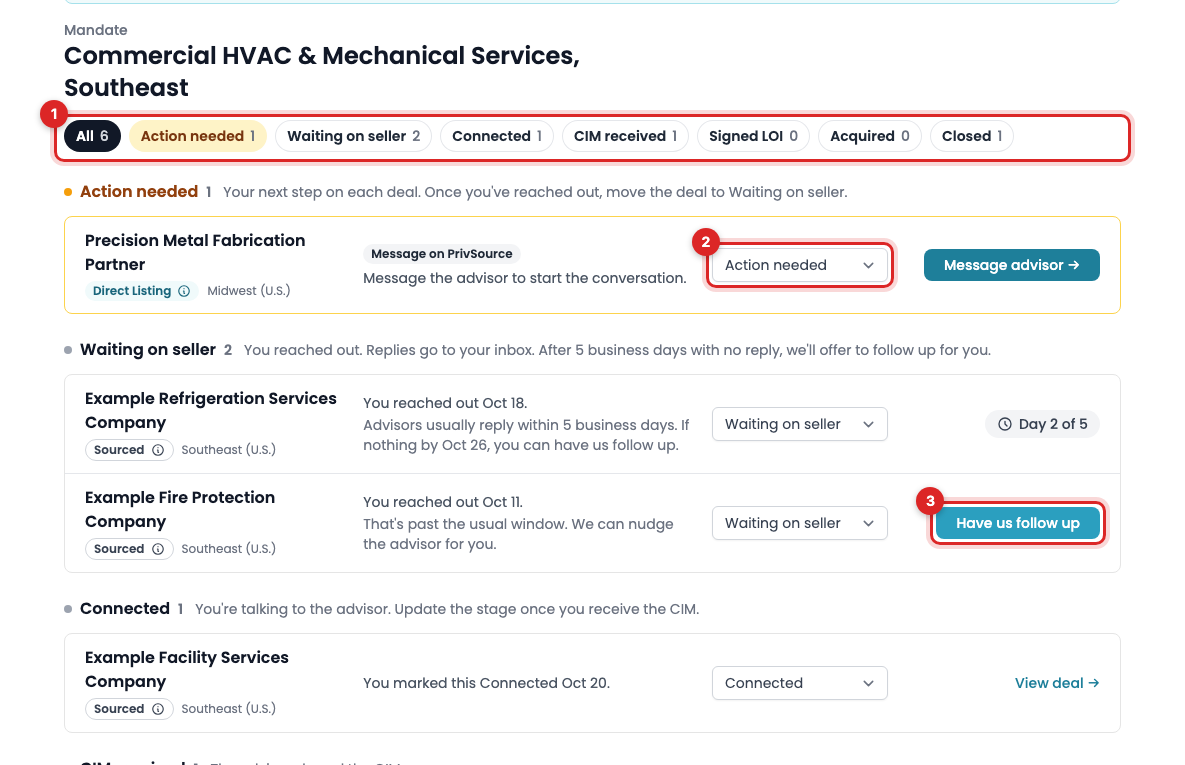The width and height of the screenshot is (1185, 765).
Task: Filter deals by Action needed tab
Action: point(198,136)
